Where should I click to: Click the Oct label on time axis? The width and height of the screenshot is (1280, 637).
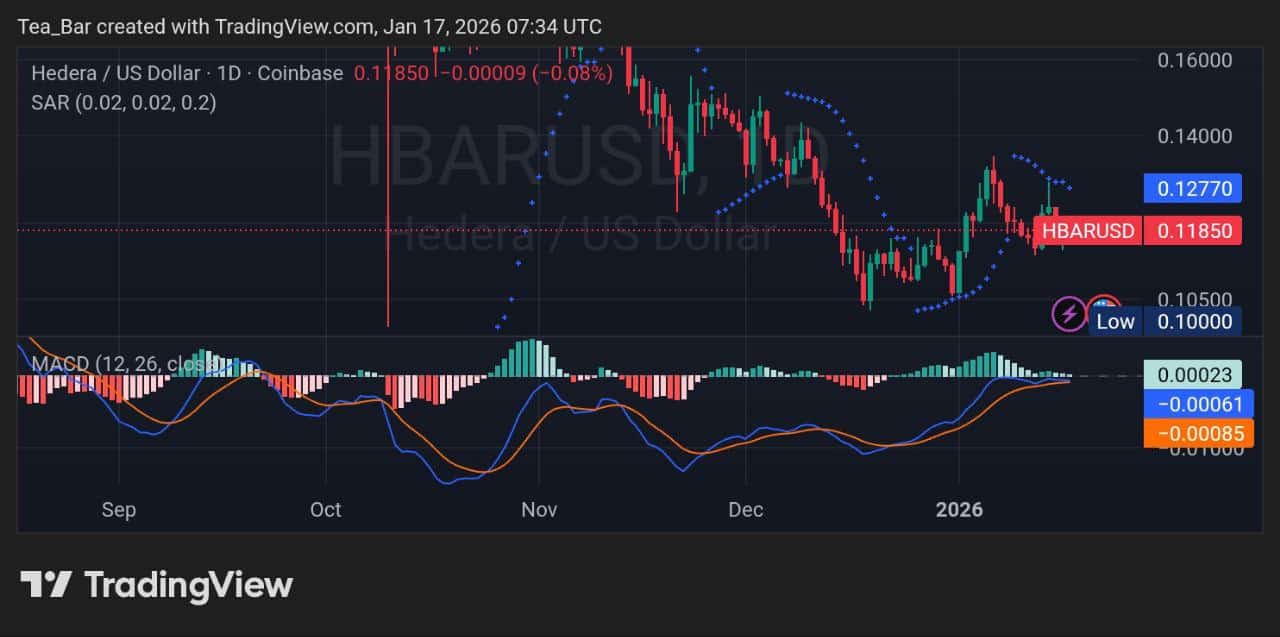click(326, 510)
